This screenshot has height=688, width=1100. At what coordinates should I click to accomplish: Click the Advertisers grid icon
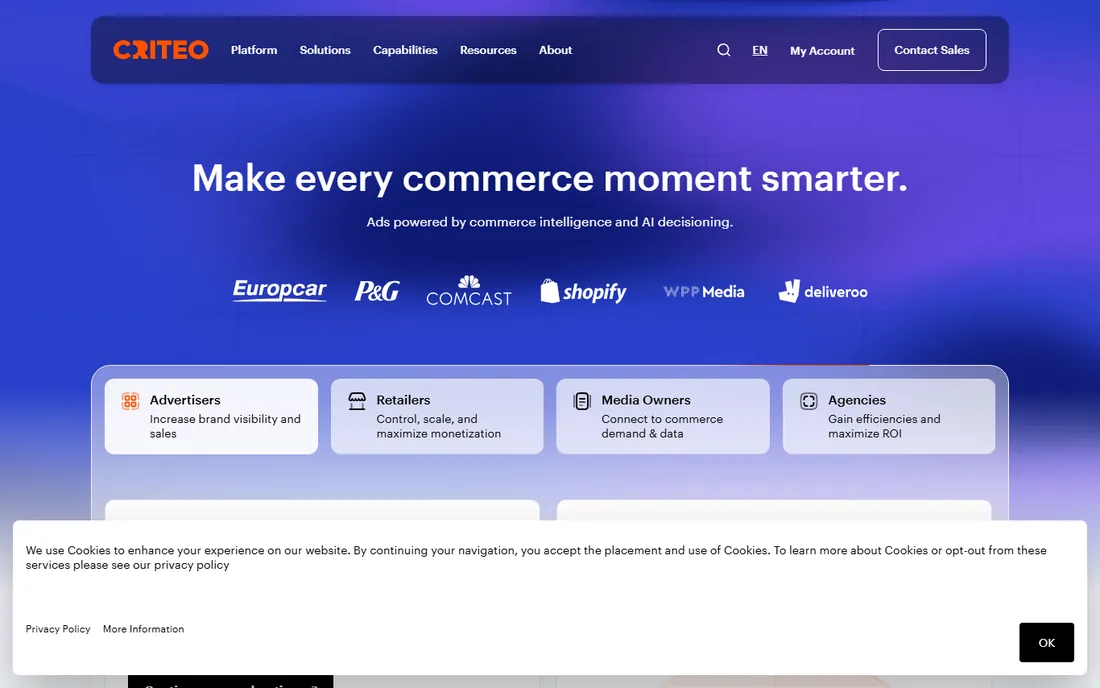pyautogui.click(x=130, y=400)
